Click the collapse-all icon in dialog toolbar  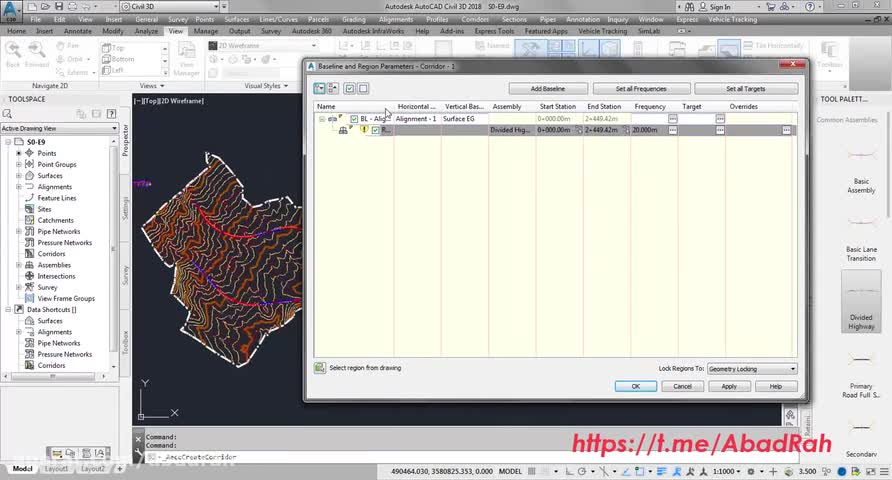[333, 89]
